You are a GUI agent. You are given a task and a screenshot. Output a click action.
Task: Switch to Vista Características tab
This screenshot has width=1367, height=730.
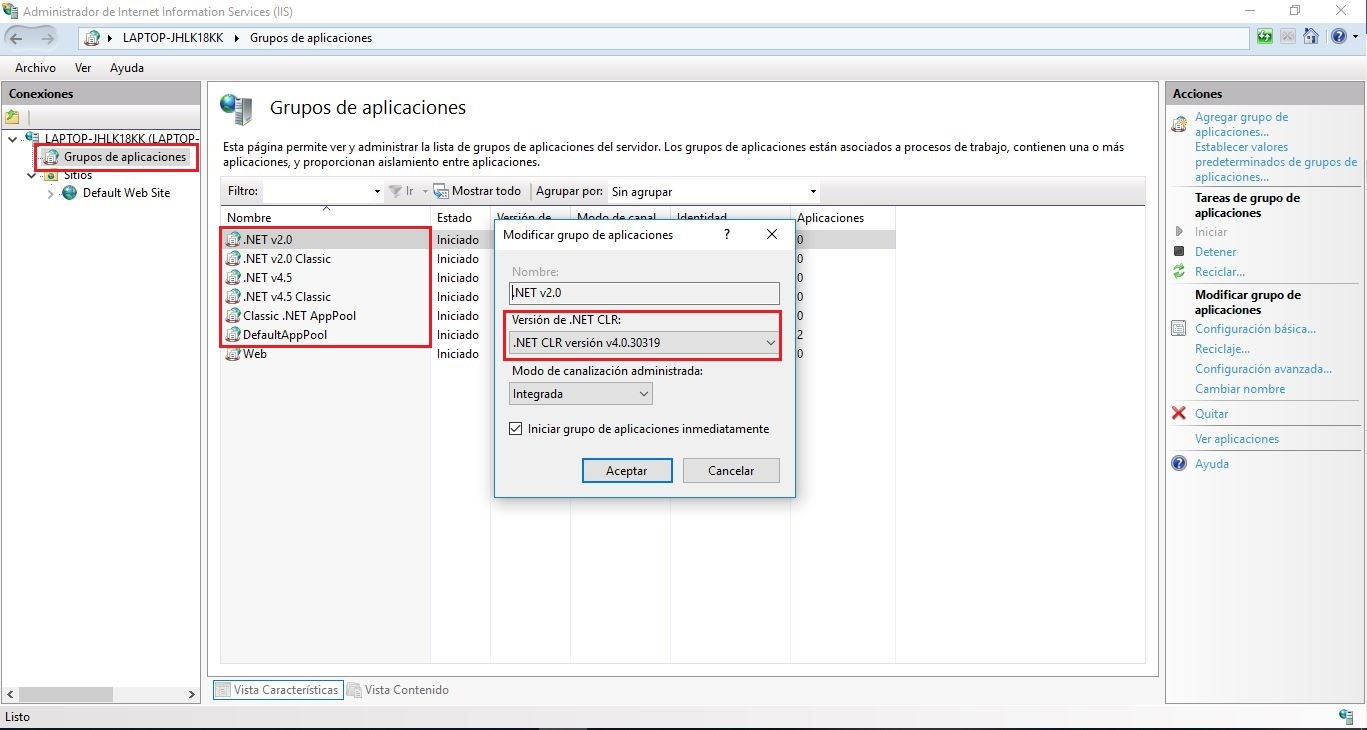pos(278,690)
